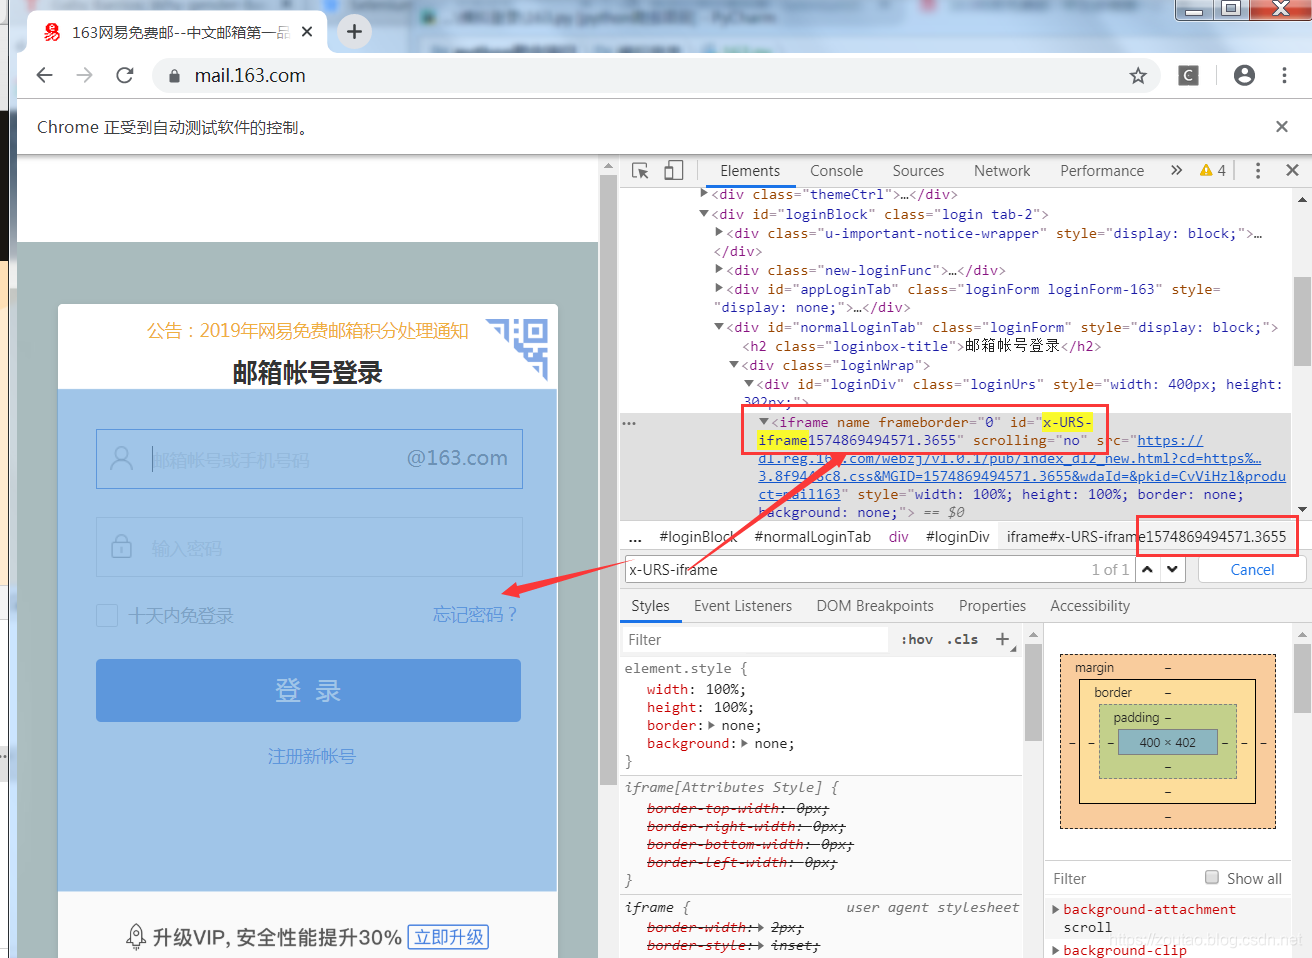Collapse the loginBlock div node
Image resolution: width=1312 pixels, height=958 pixels.
coord(704,214)
